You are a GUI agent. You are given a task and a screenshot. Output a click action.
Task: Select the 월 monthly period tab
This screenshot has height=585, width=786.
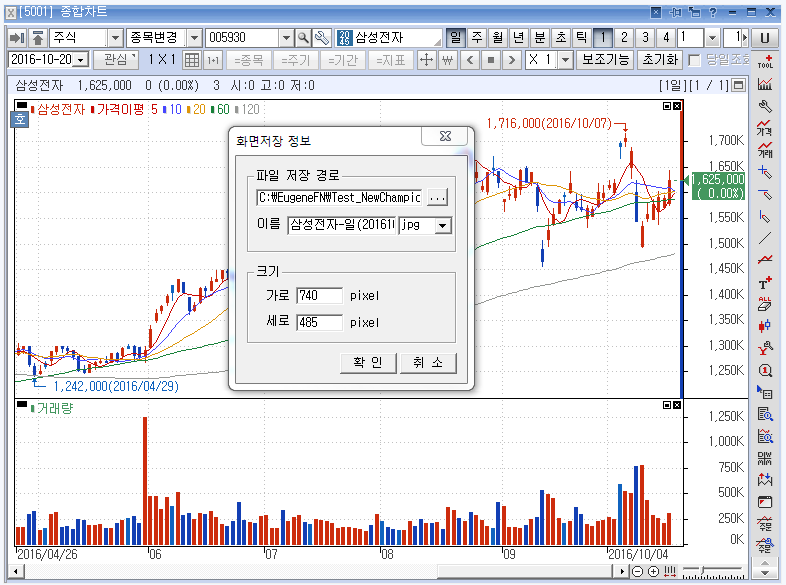click(498, 38)
